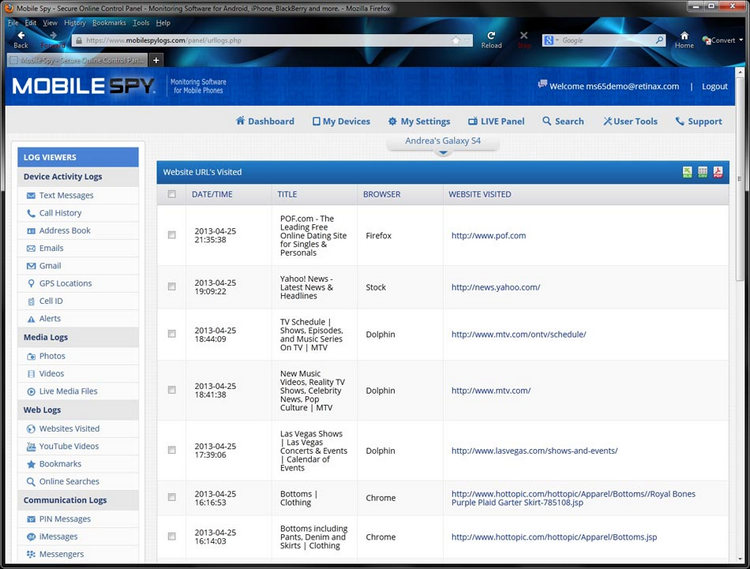Open the Tools menu
This screenshot has height=569, width=750.
pos(141,22)
